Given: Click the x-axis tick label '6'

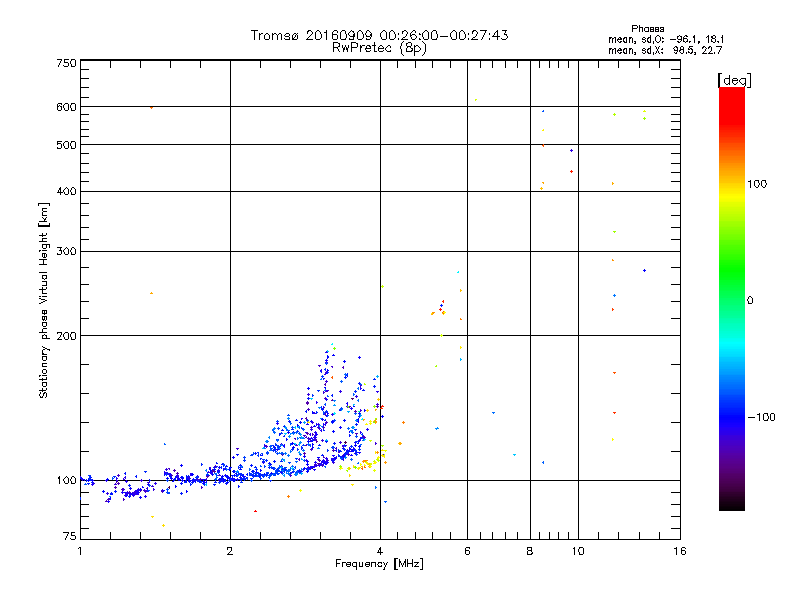Looking at the screenshot, I should tap(467, 551).
